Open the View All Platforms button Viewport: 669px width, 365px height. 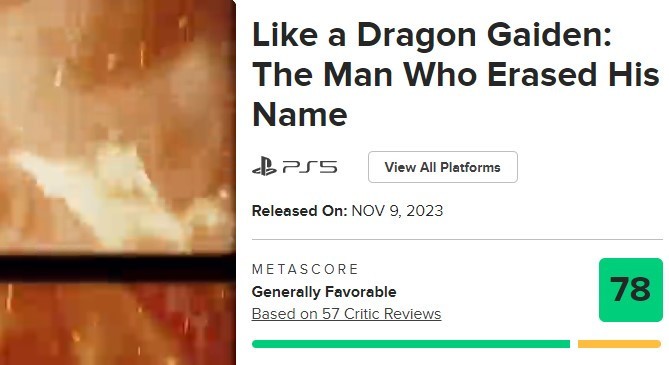[x=443, y=167]
